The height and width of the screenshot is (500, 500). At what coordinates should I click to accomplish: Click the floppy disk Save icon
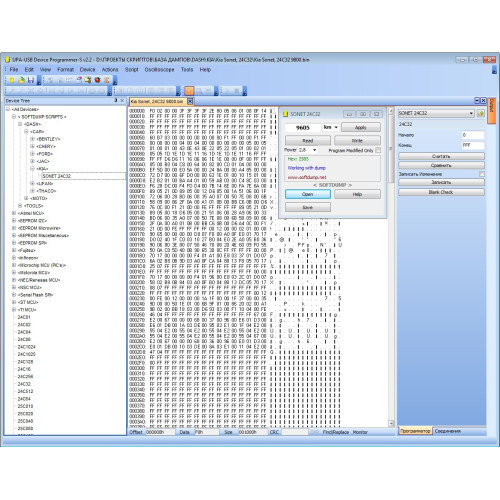pos(31,80)
